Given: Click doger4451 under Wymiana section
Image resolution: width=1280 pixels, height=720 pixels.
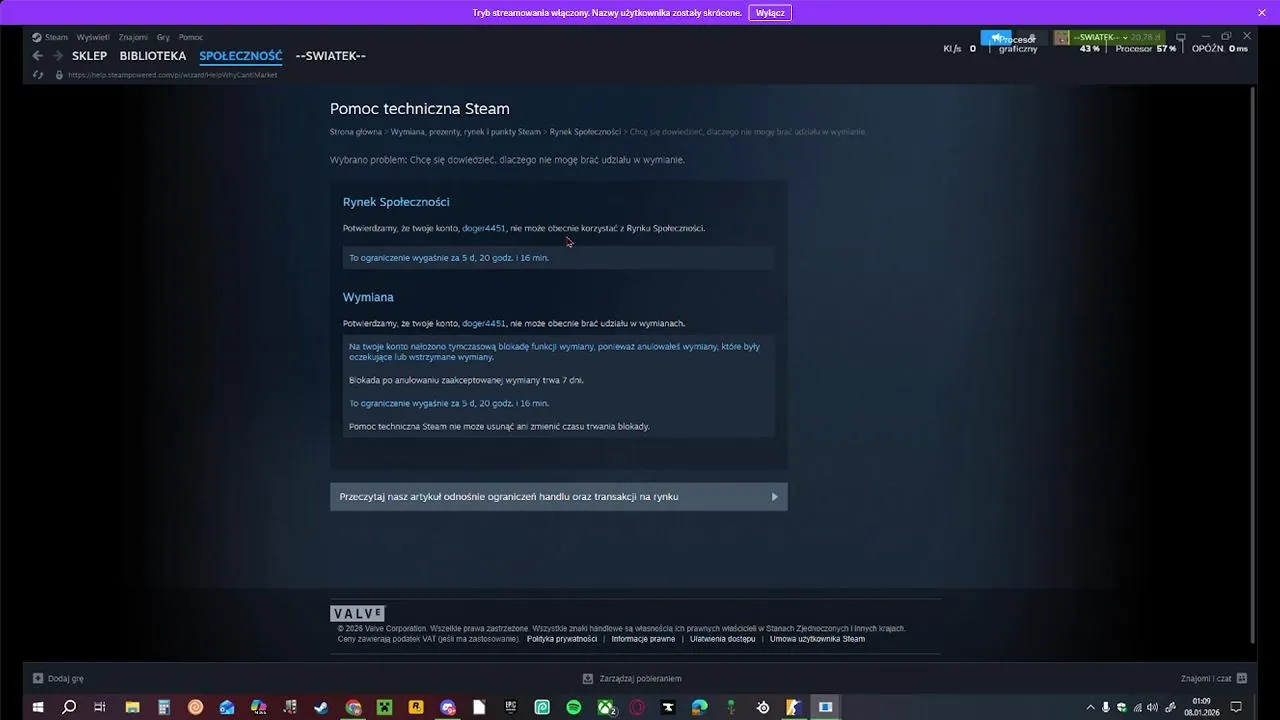Looking at the screenshot, I should click(x=484, y=323).
